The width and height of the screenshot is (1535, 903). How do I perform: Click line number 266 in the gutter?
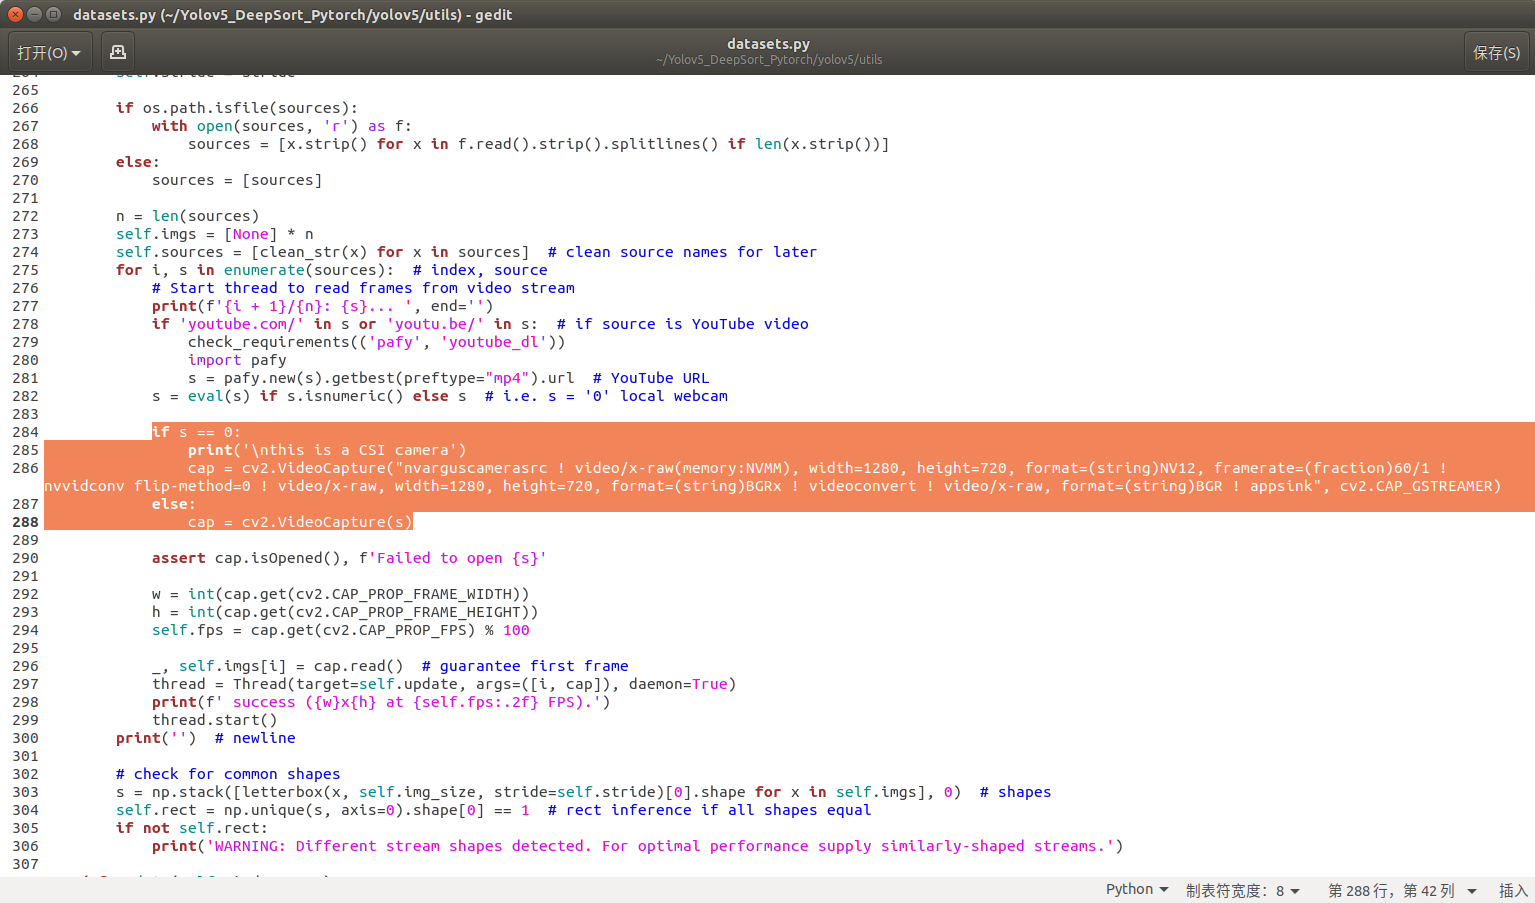coord(25,108)
